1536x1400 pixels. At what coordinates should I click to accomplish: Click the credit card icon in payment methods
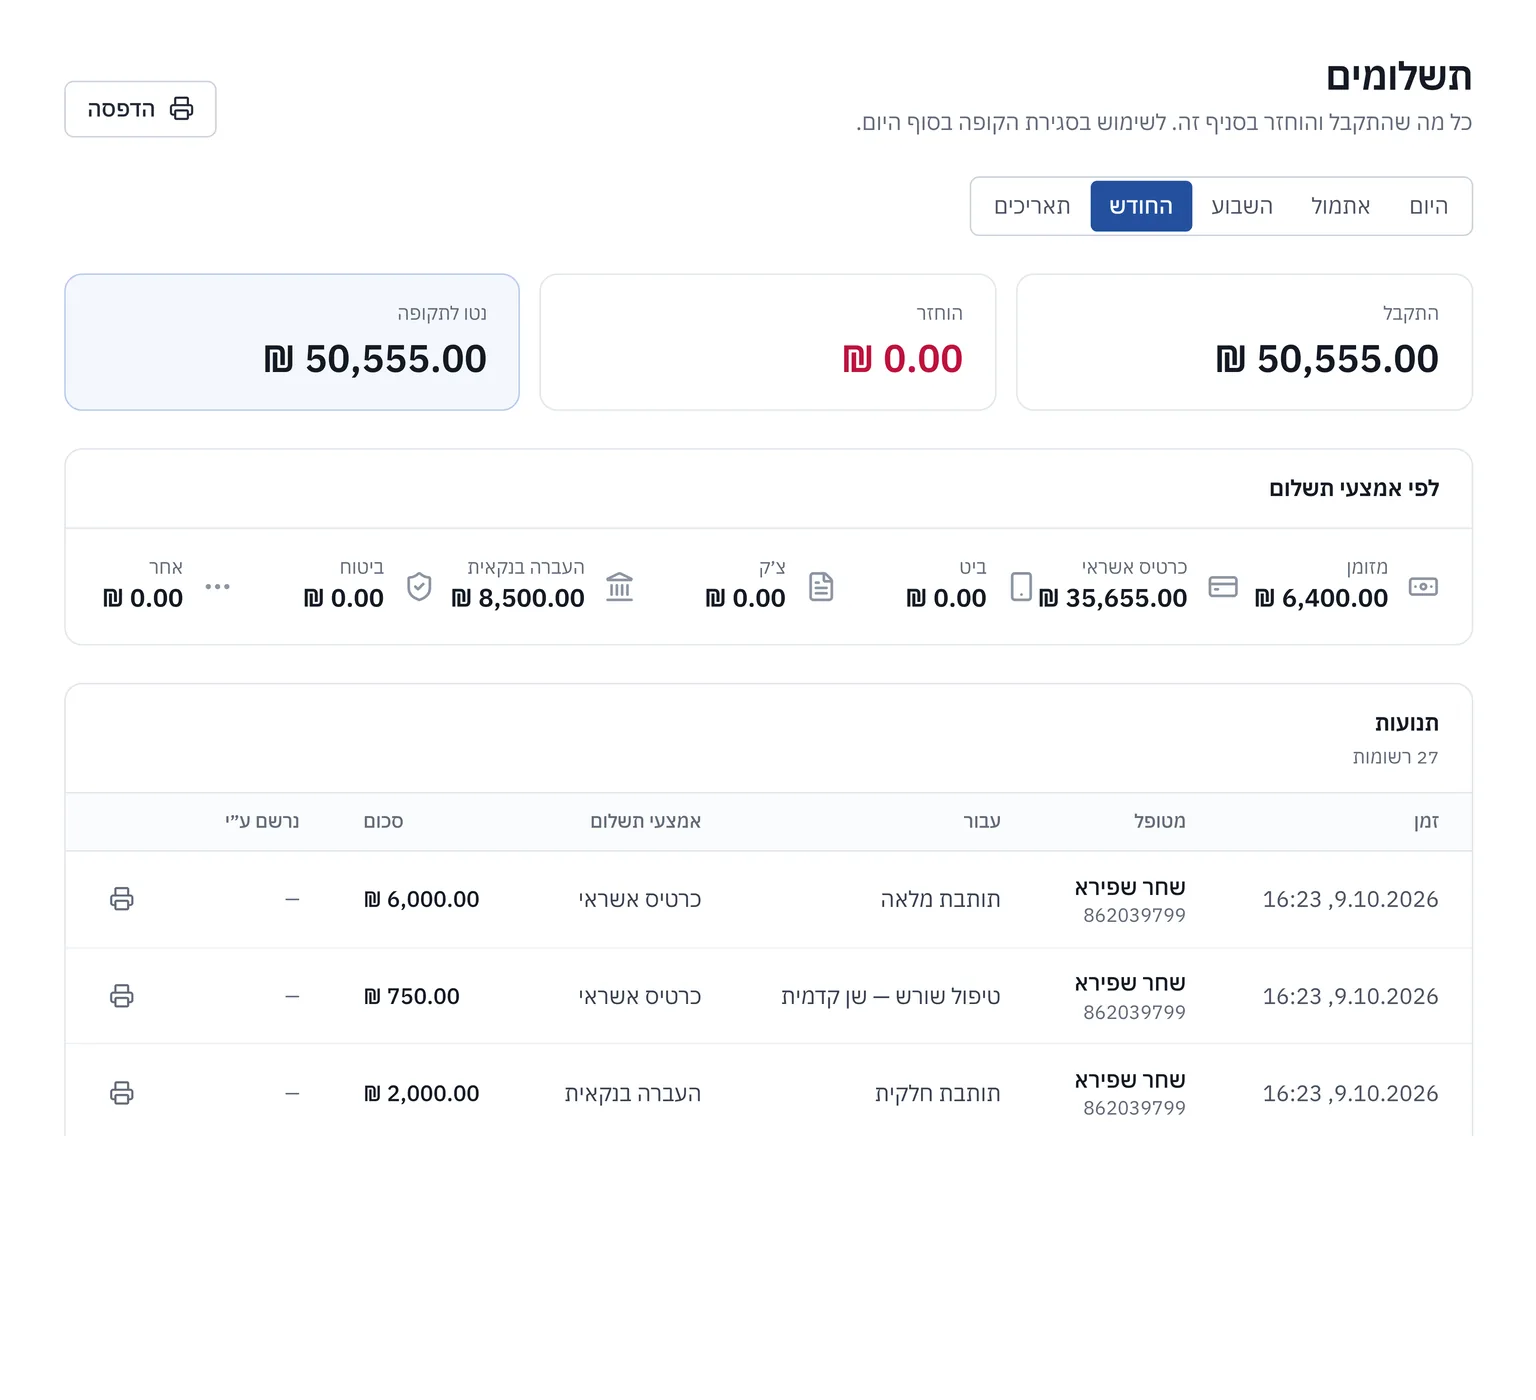(1223, 586)
